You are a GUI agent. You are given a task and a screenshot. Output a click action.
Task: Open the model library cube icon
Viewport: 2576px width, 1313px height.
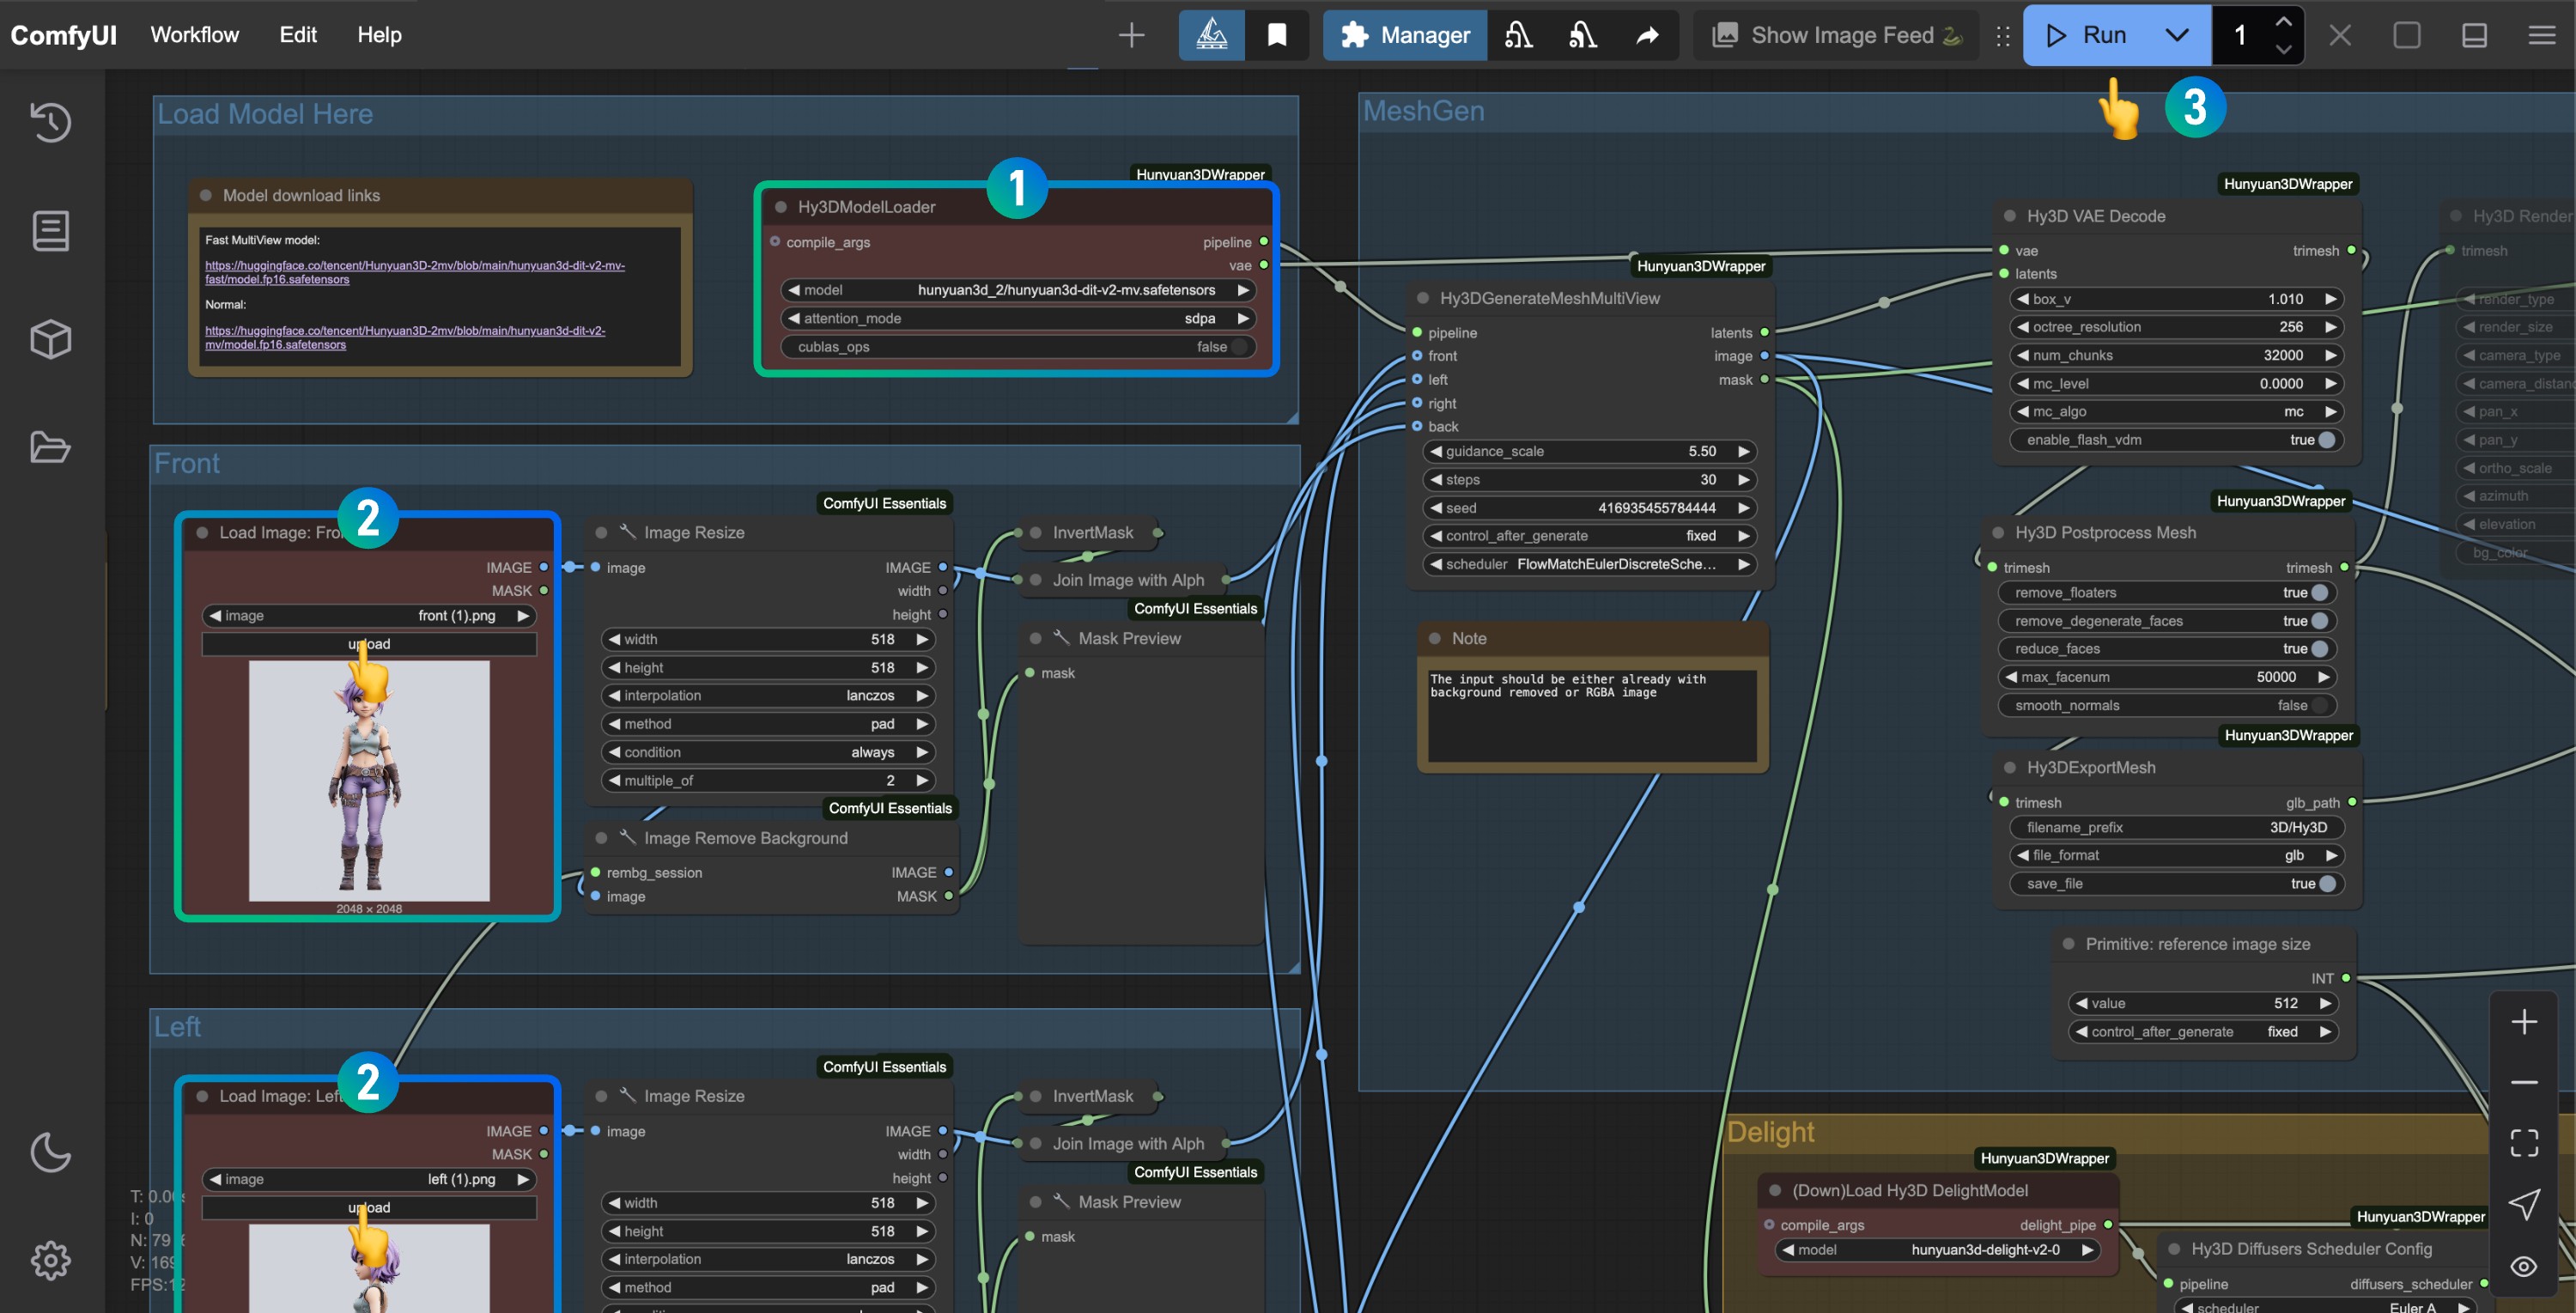[50, 339]
